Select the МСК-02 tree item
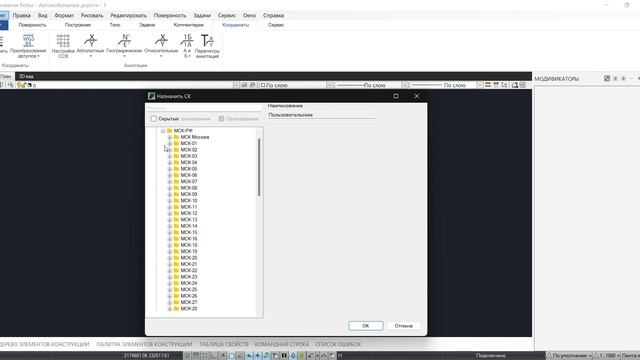 (x=189, y=150)
